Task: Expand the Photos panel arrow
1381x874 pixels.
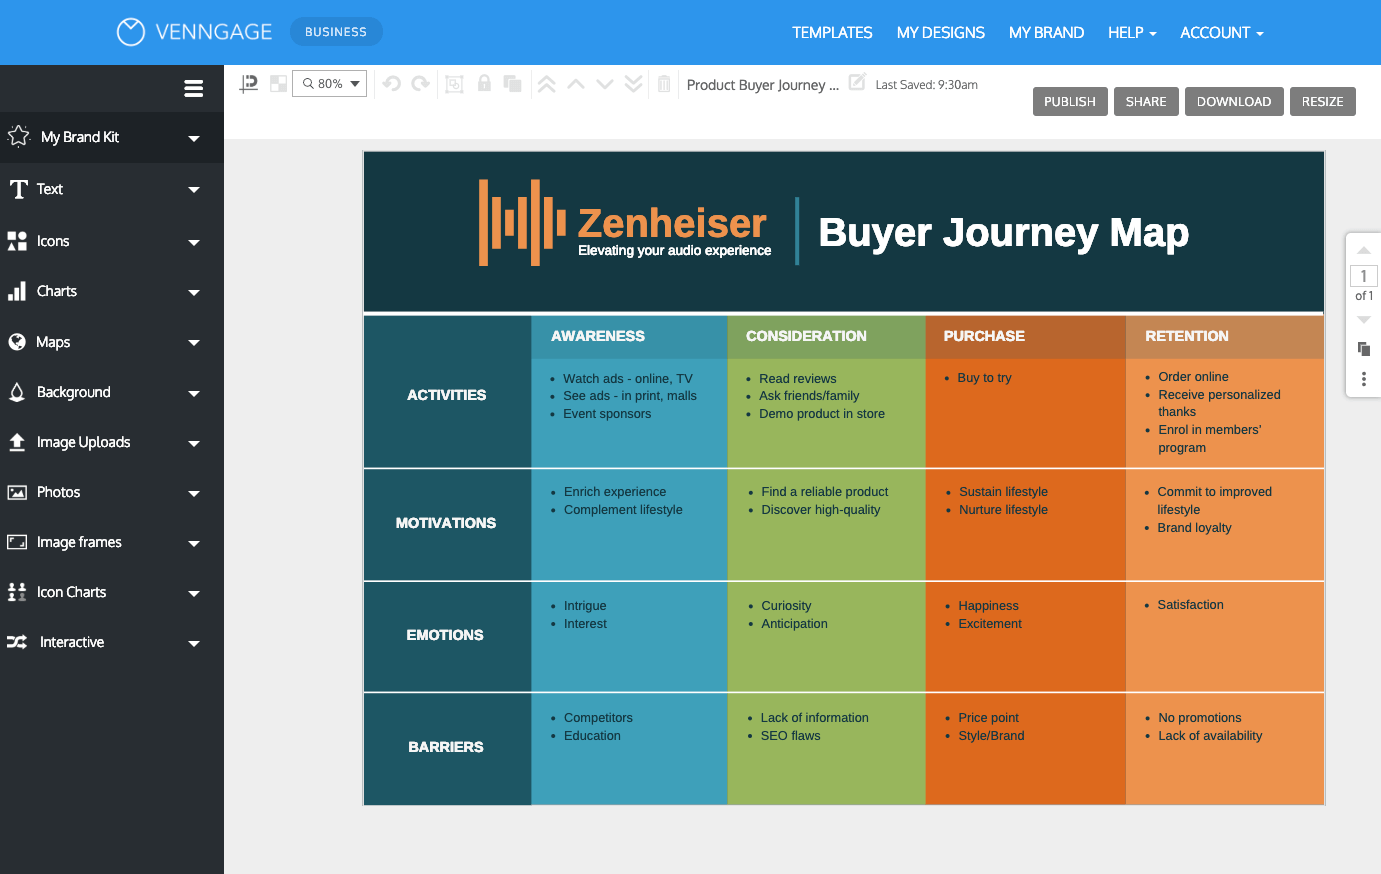Action: coord(194,494)
